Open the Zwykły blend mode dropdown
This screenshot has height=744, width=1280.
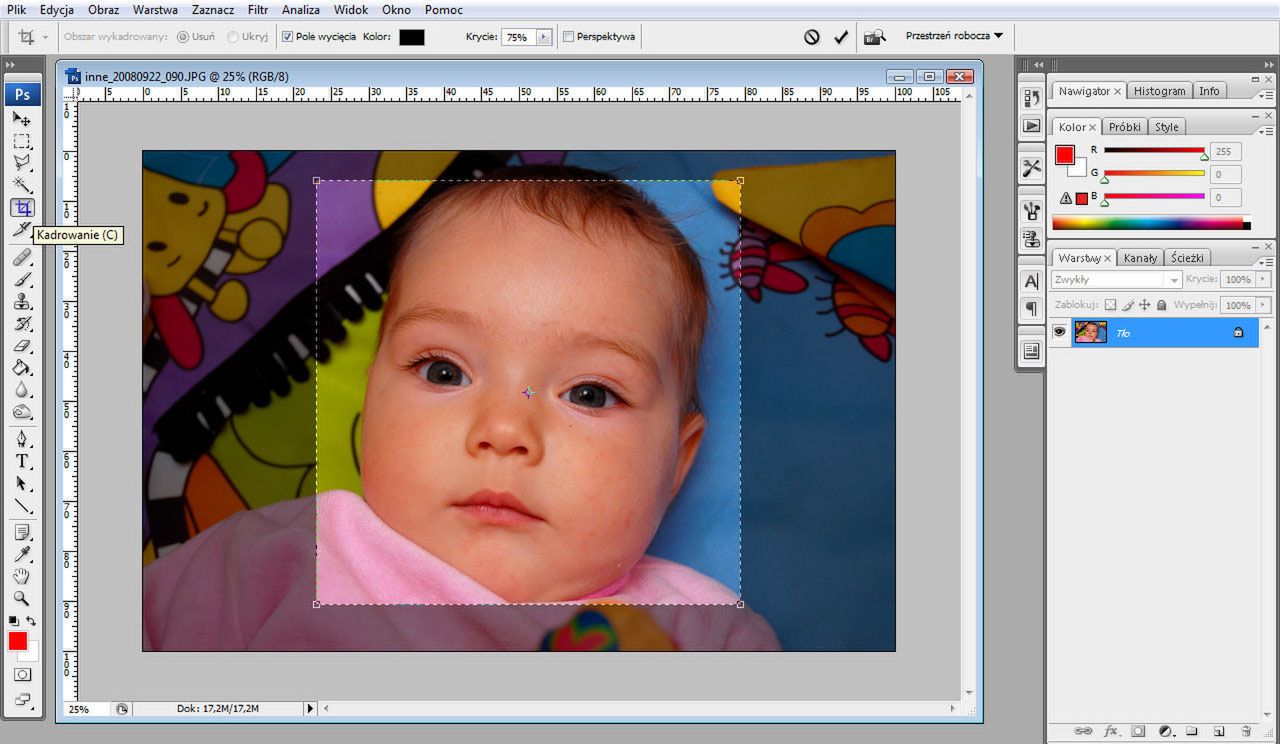click(x=1116, y=280)
